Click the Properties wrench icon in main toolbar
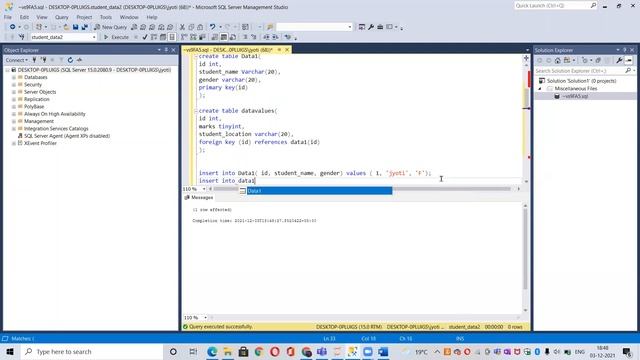 click(x=371, y=27)
